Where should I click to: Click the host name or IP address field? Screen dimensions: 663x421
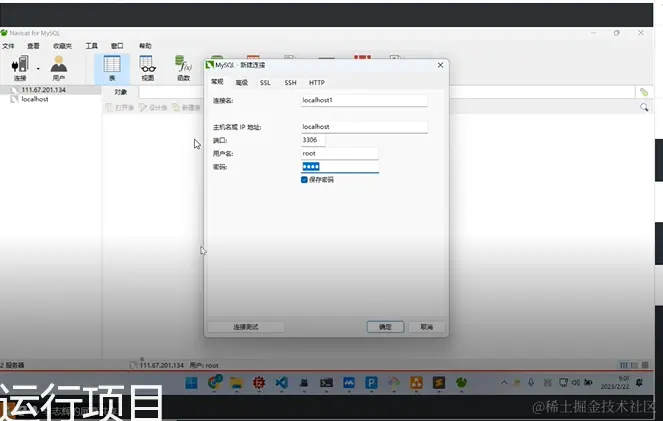coord(364,127)
